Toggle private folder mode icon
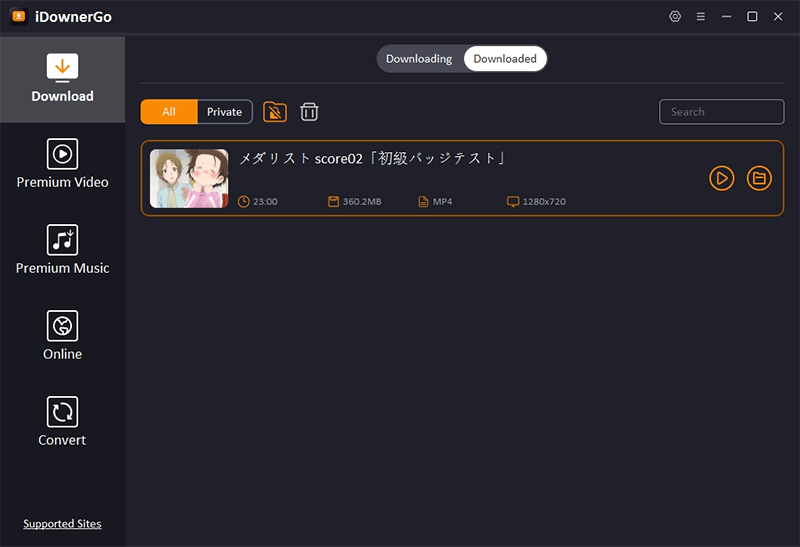The width and height of the screenshot is (800, 547). 274,112
